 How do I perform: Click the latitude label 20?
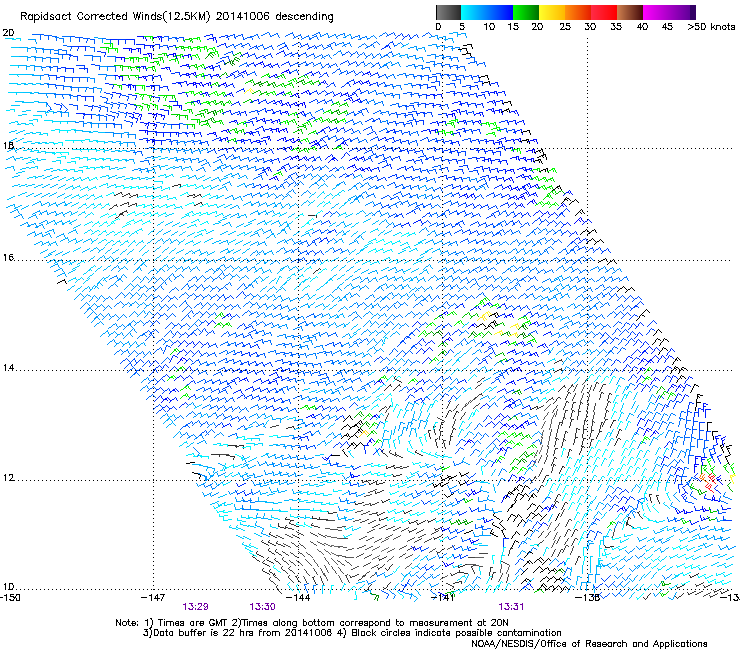8,33
